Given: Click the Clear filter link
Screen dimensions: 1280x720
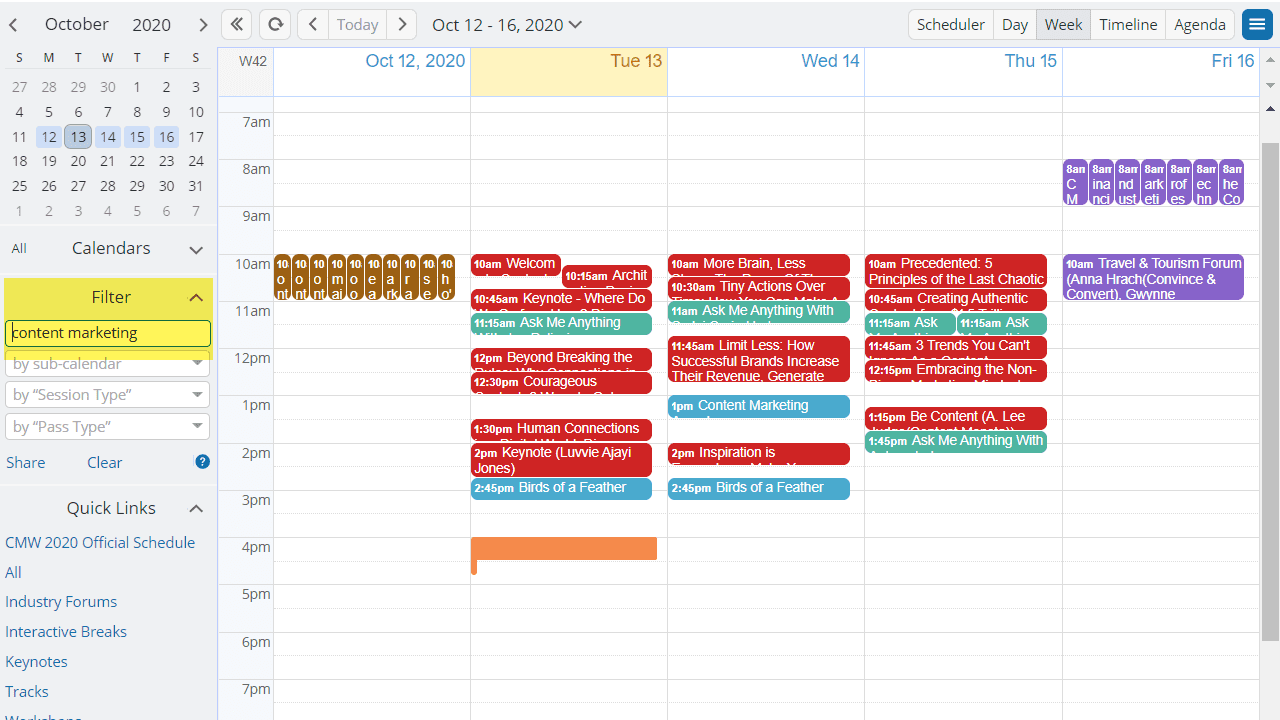Looking at the screenshot, I should point(104,463).
